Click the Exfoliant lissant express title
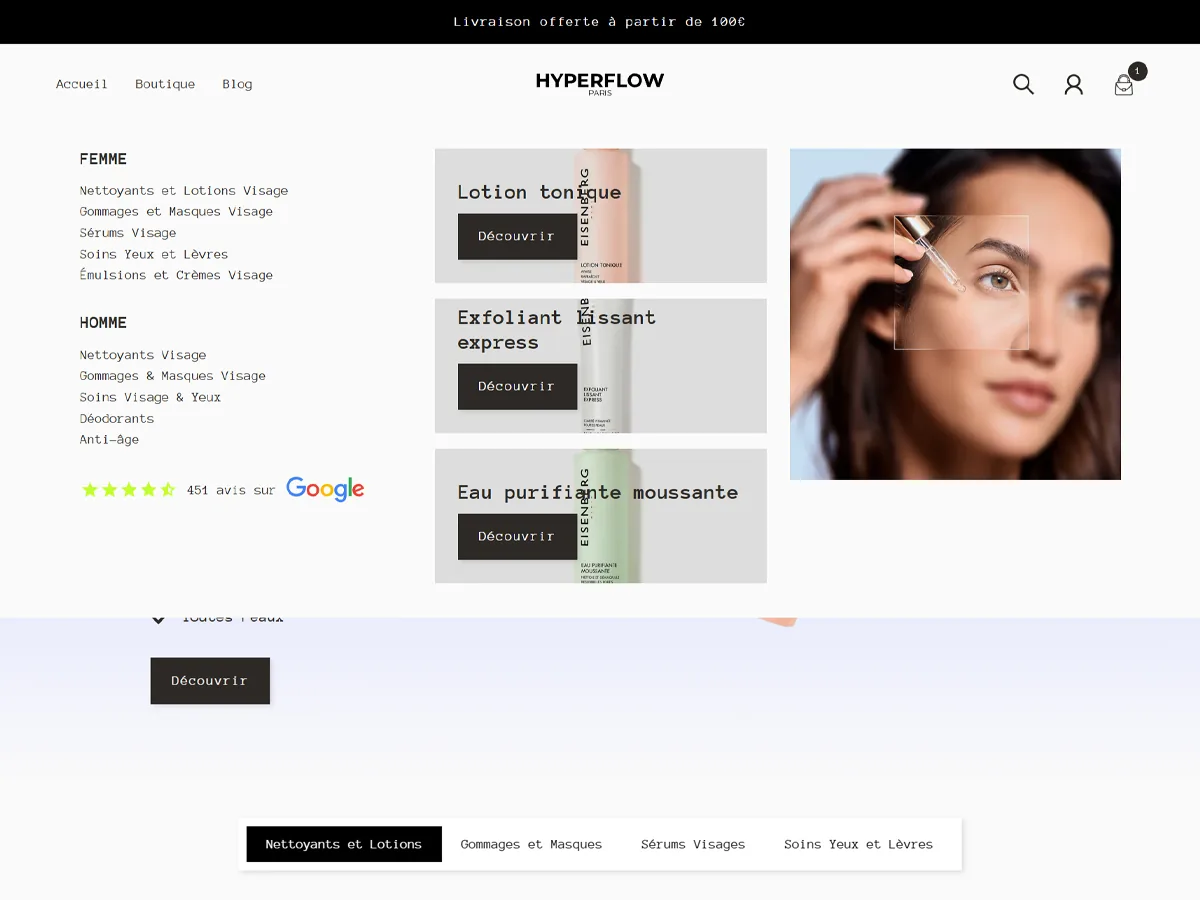Image resolution: width=1200 pixels, height=900 pixels. 557,330
